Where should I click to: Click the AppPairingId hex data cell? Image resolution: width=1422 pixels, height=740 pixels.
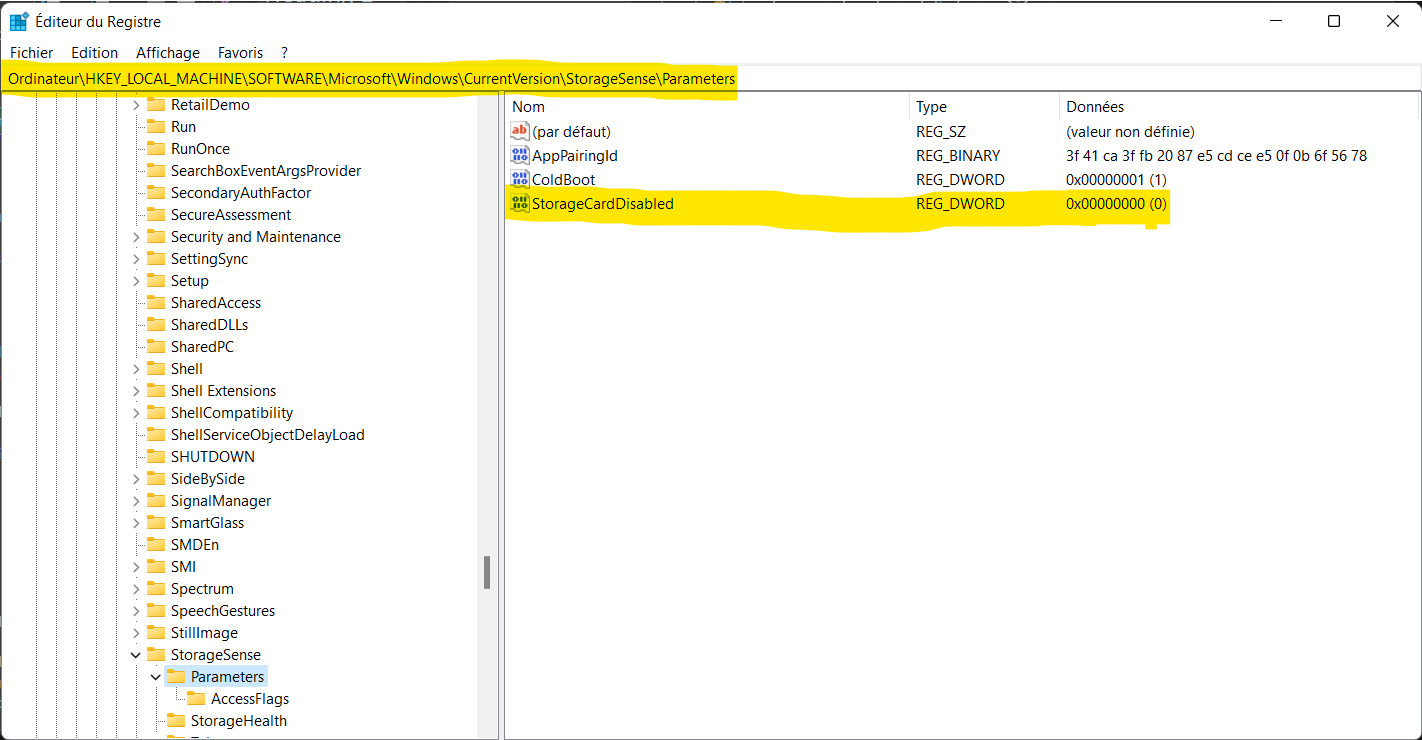click(x=1216, y=156)
